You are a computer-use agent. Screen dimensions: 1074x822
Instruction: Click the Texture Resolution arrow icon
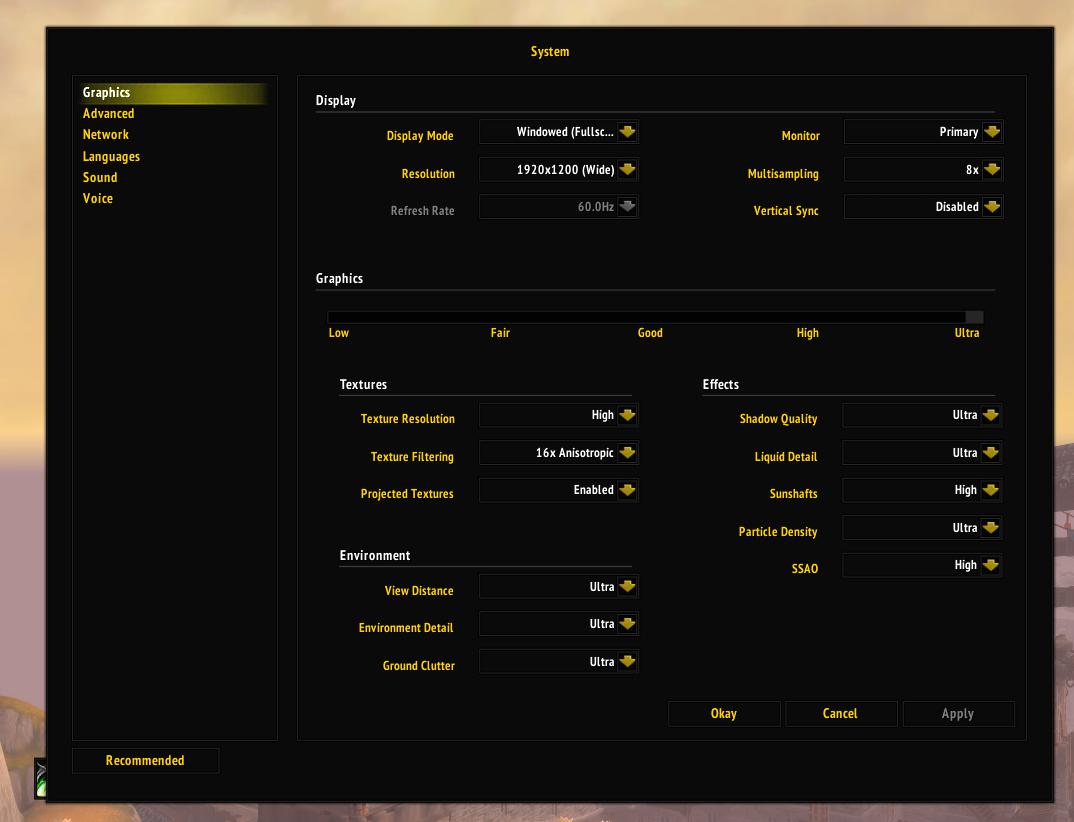click(627, 415)
